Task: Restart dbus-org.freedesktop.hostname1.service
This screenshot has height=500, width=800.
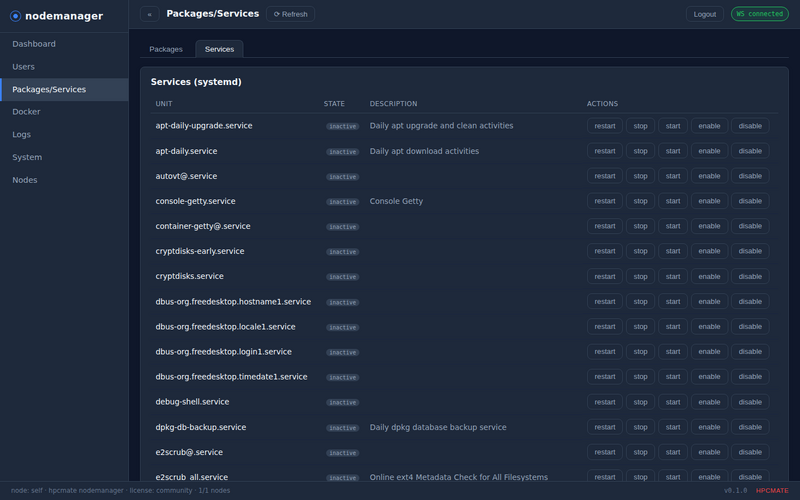Action: (x=605, y=302)
